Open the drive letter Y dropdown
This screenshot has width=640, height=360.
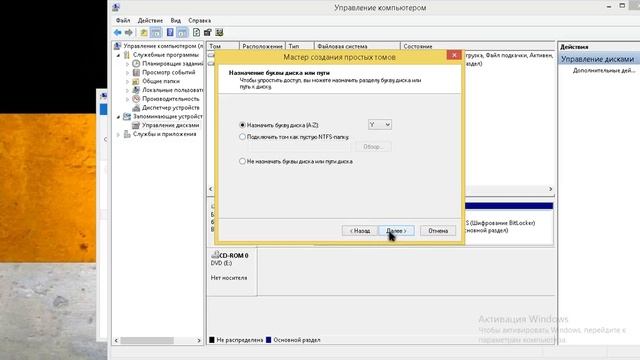point(380,124)
